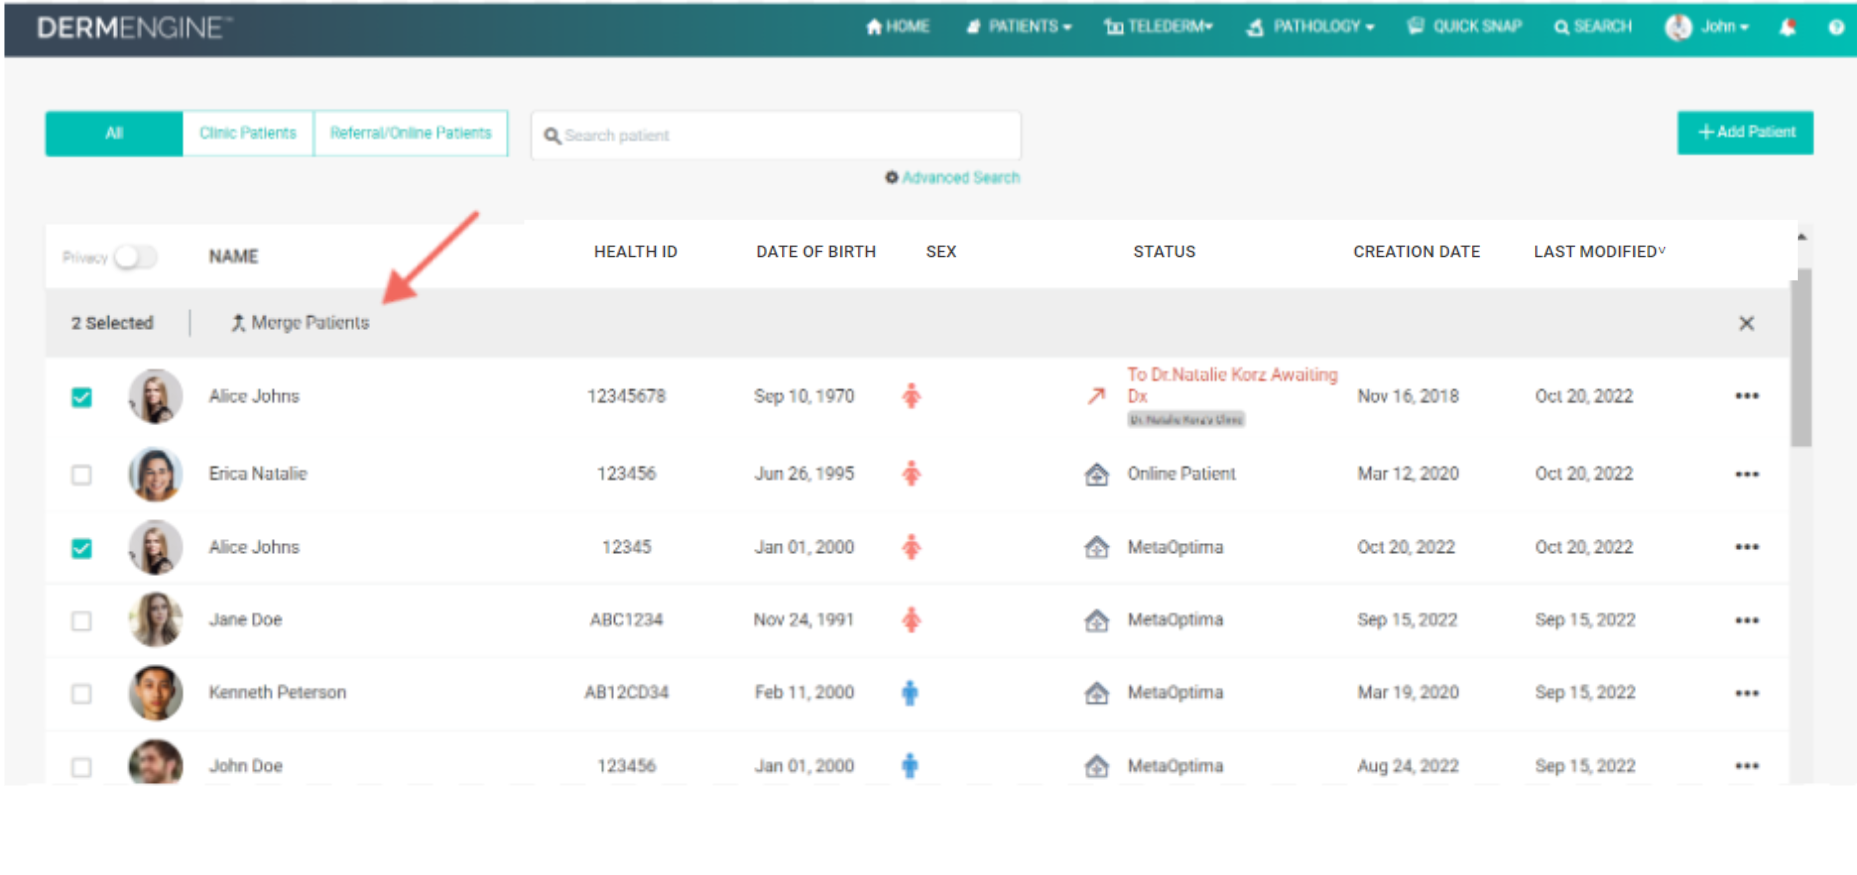Image resolution: width=1857 pixels, height=875 pixels.
Task: Uncheck Alice Johns with health ID 12345678
Action: click(x=82, y=397)
